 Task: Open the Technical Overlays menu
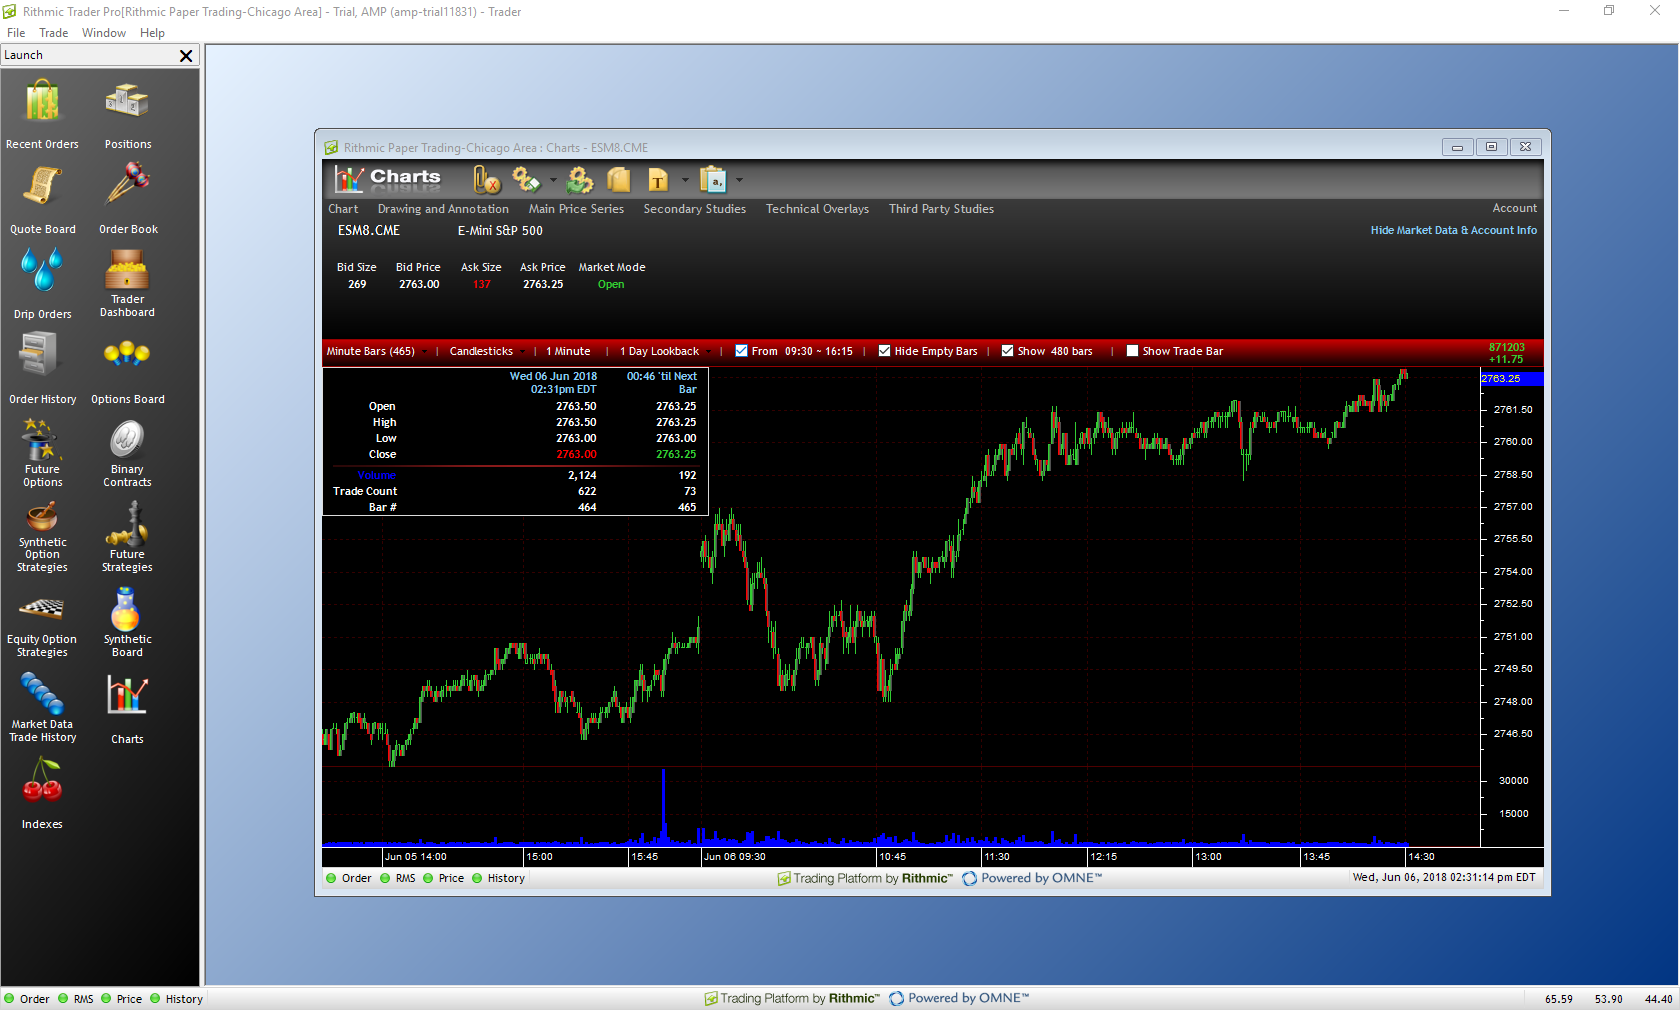(x=817, y=209)
